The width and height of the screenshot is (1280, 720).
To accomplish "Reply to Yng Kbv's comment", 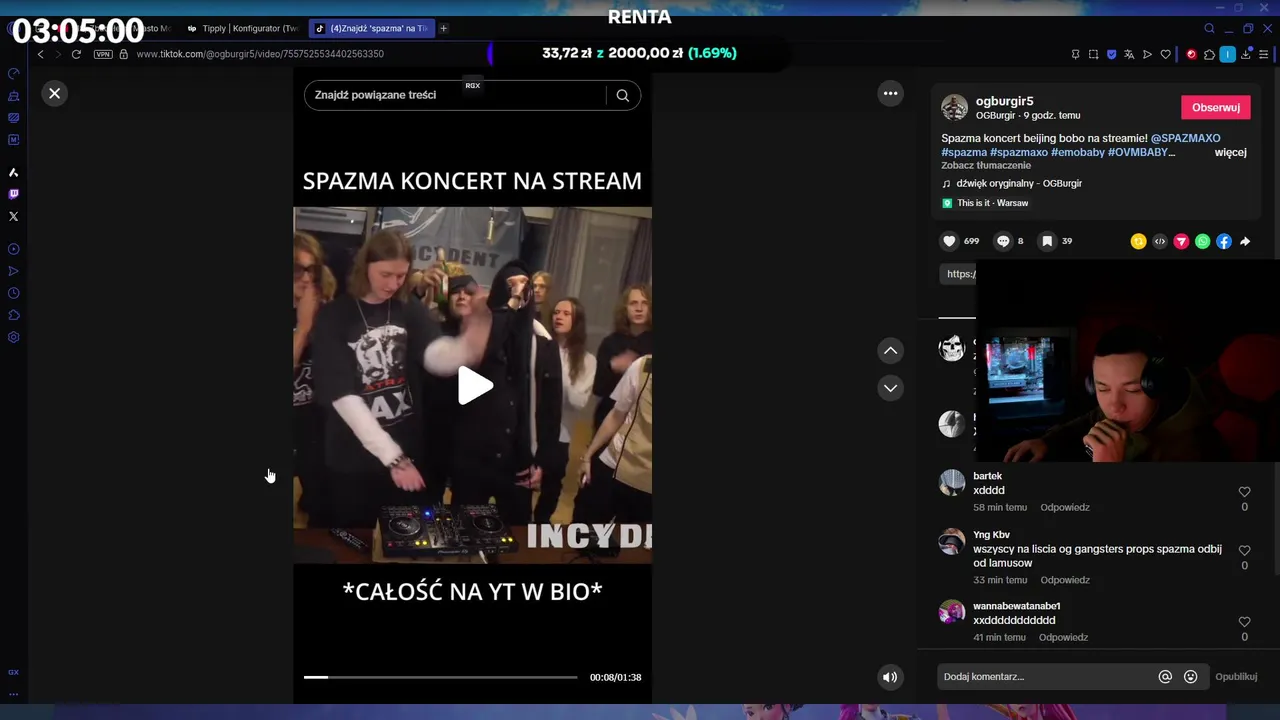I will click(x=1065, y=580).
